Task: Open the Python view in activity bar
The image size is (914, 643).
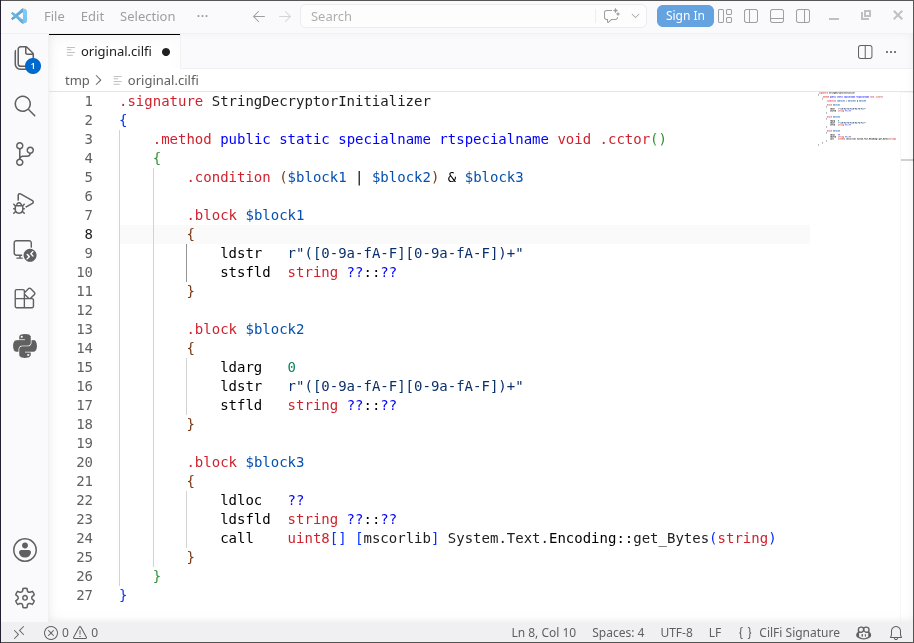Action: (x=24, y=346)
